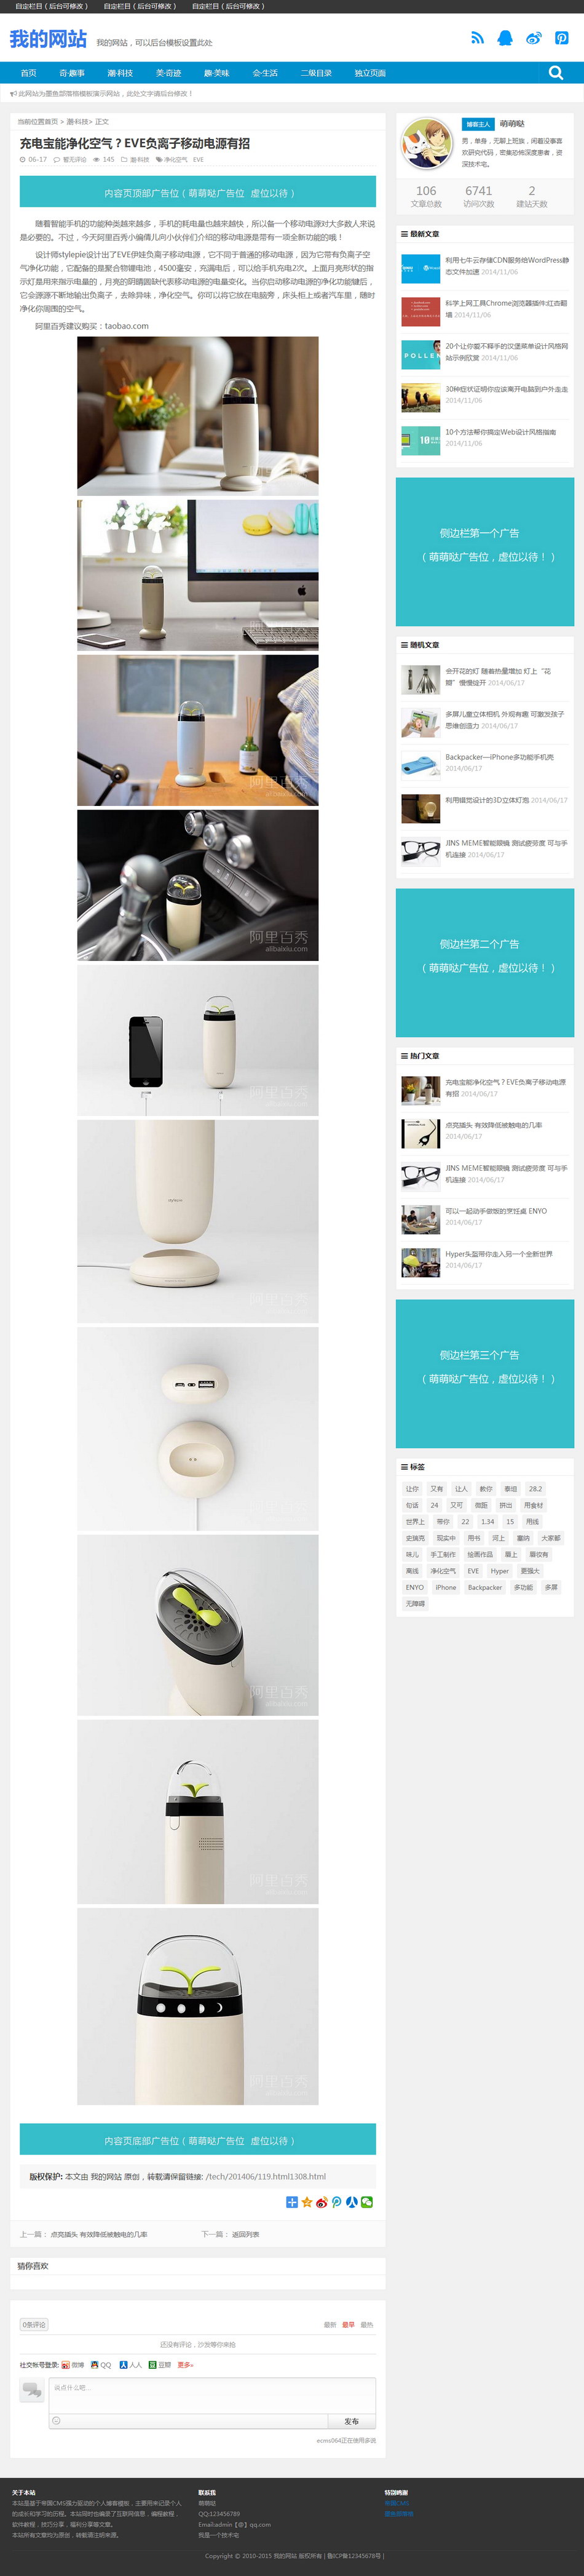Open 二级目录 navigation menu item
The image size is (584, 2576).
tap(316, 73)
